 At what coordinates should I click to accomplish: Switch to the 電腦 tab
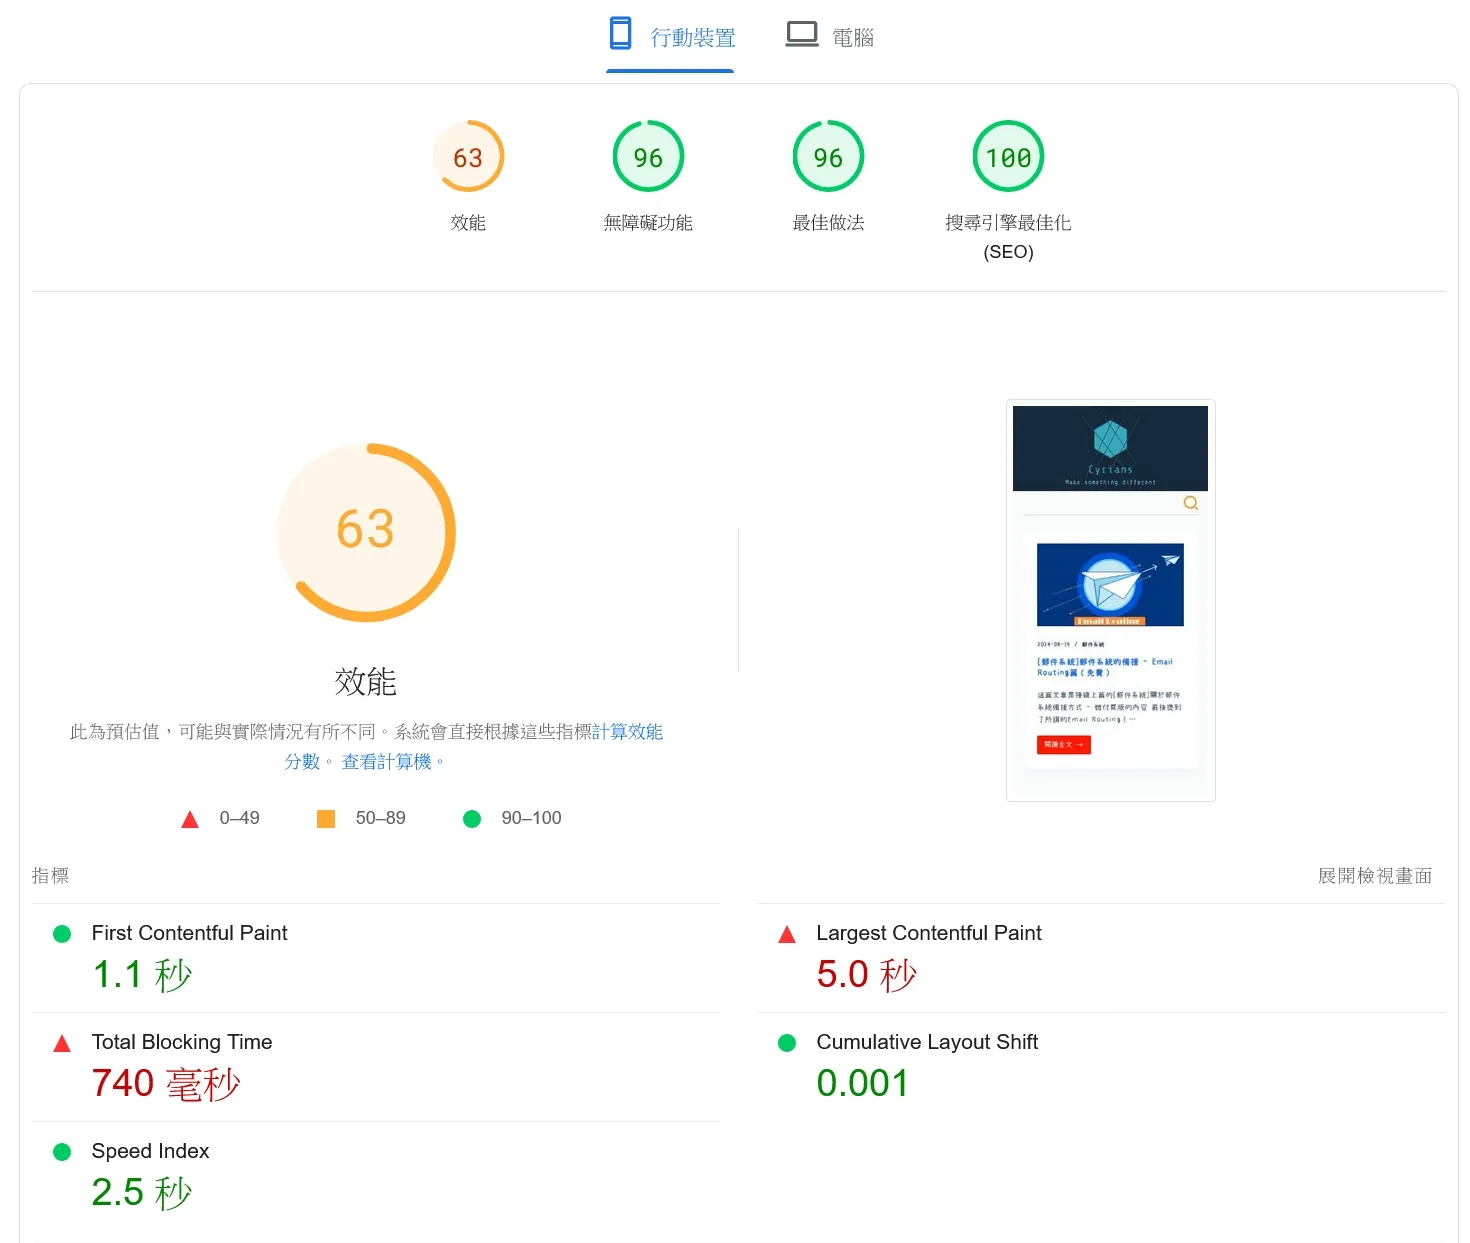(832, 36)
